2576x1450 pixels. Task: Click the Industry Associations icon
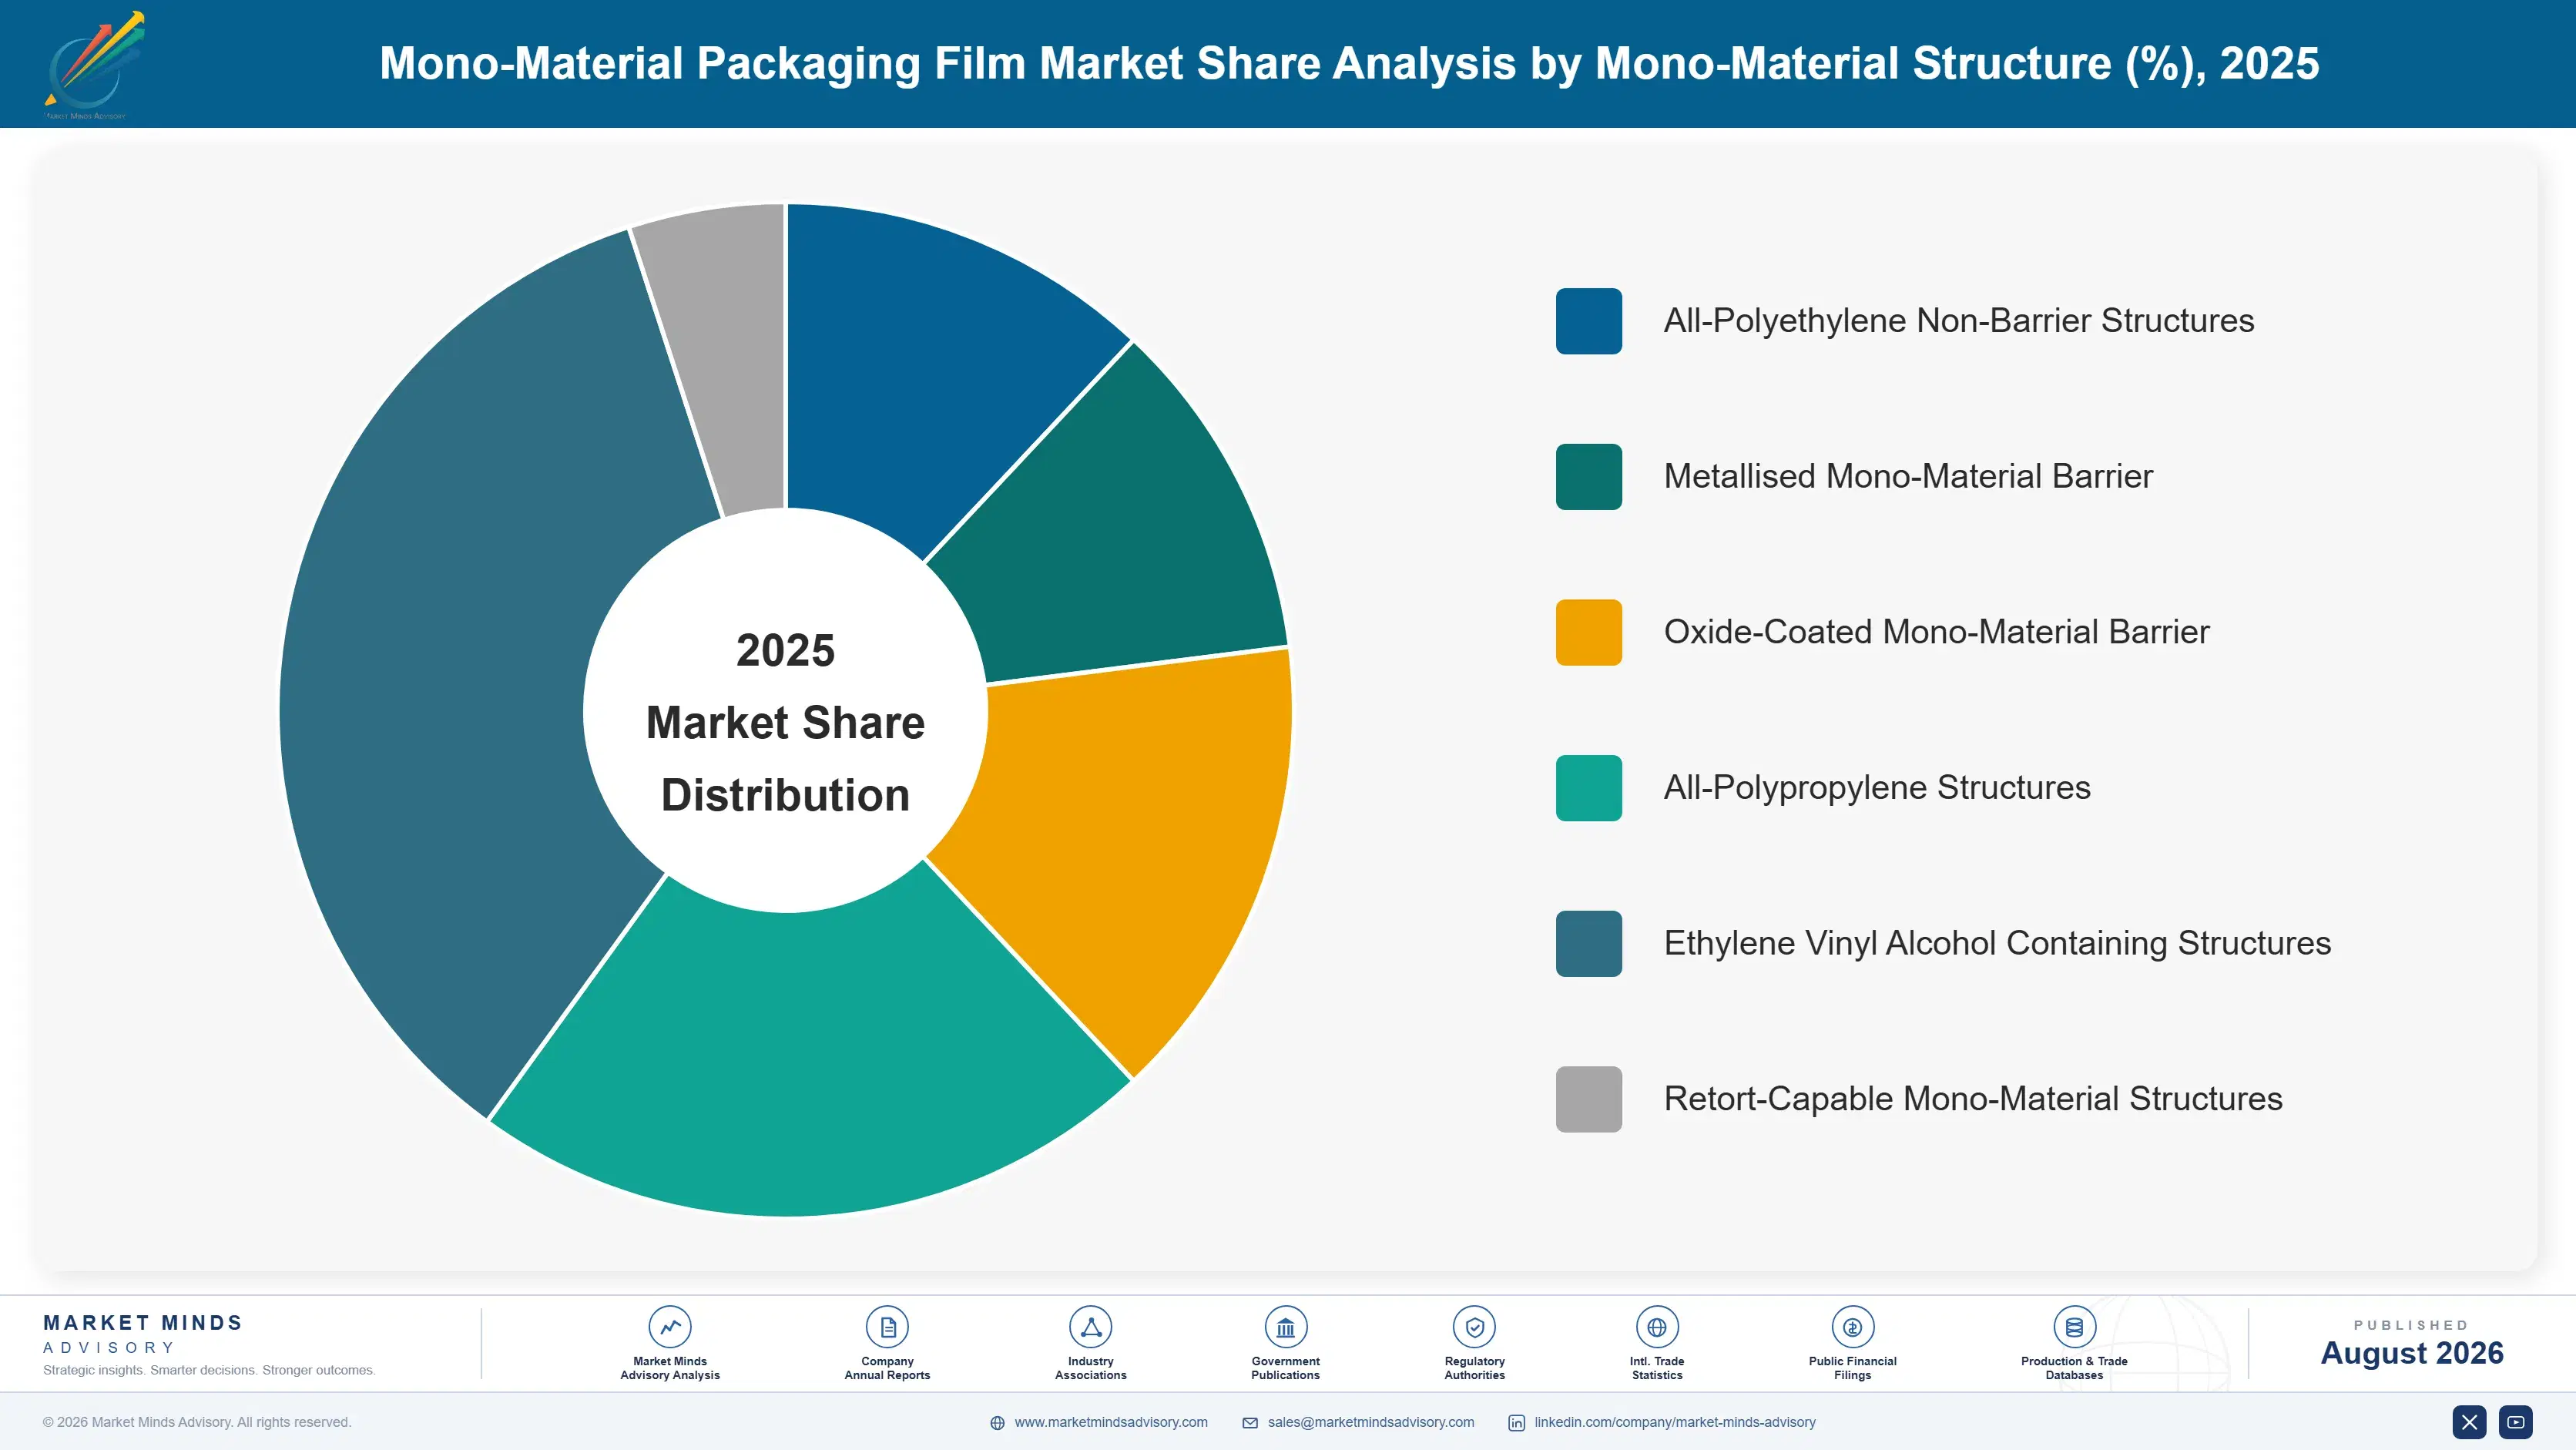point(1090,1327)
